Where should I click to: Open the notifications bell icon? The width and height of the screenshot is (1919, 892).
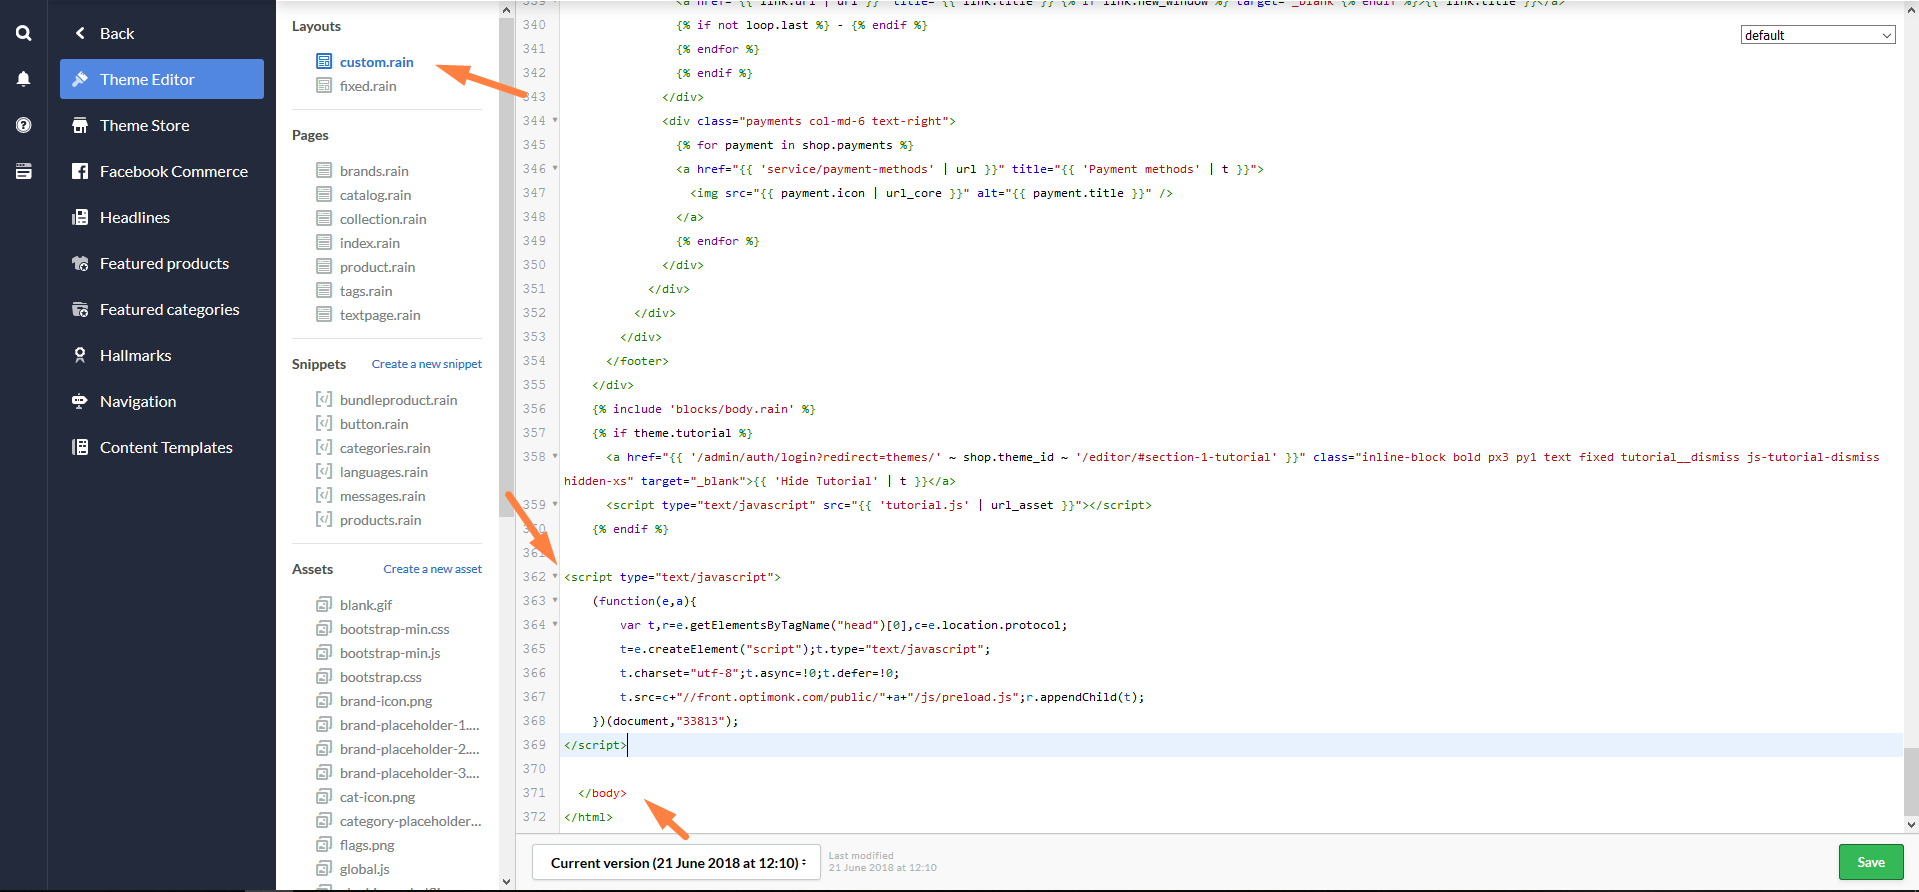click(23, 79)
